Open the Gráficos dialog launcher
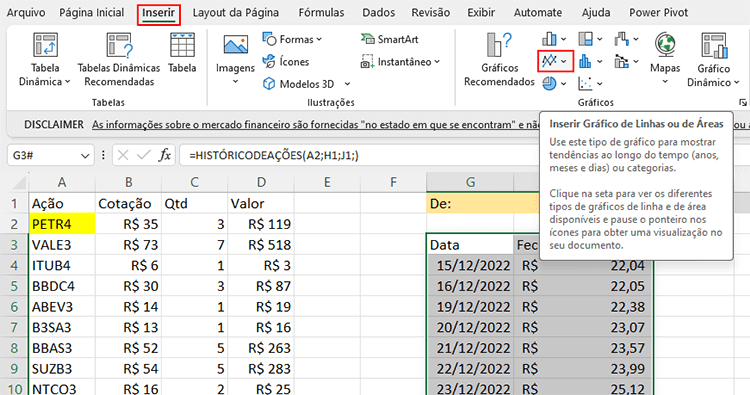This screenshot has height=395, width=750. tap(742, 102)
